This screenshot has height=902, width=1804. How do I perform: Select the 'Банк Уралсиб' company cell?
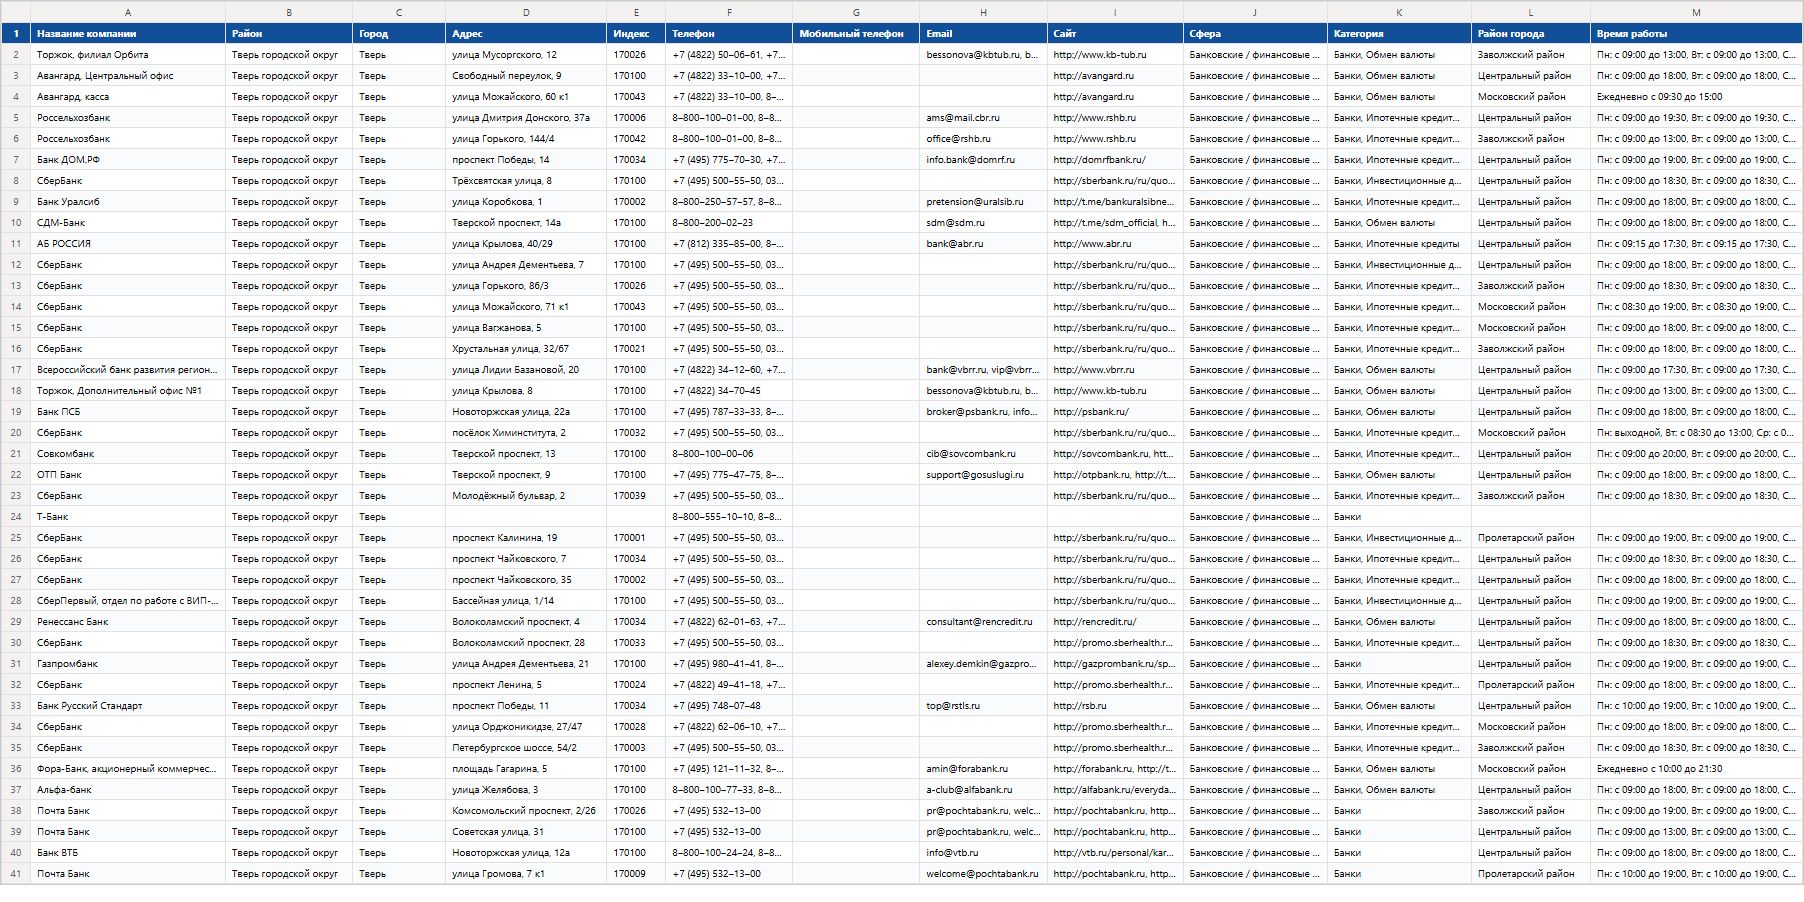(128, 202)
